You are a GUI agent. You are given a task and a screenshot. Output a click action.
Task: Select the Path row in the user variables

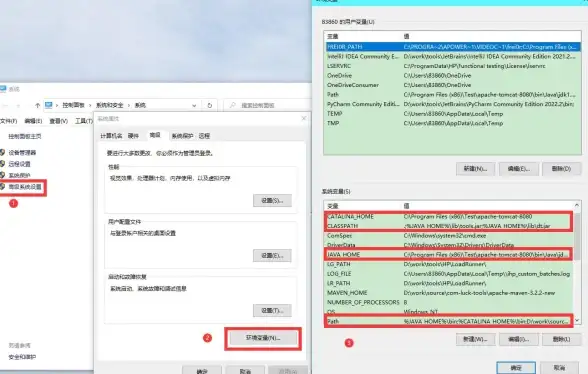(453, 95)
